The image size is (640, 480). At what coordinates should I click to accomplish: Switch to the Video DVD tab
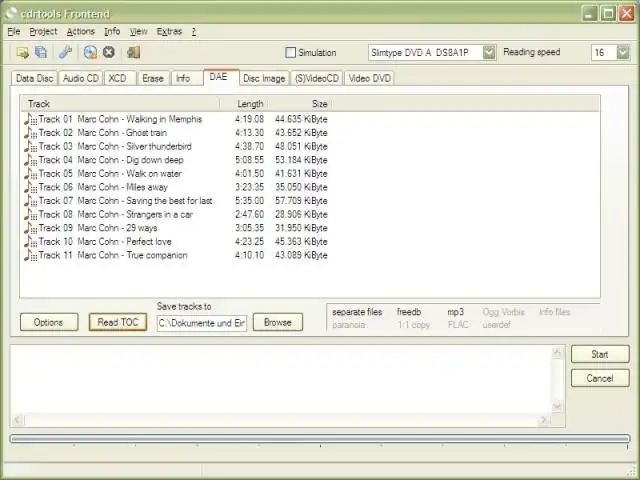369,78
